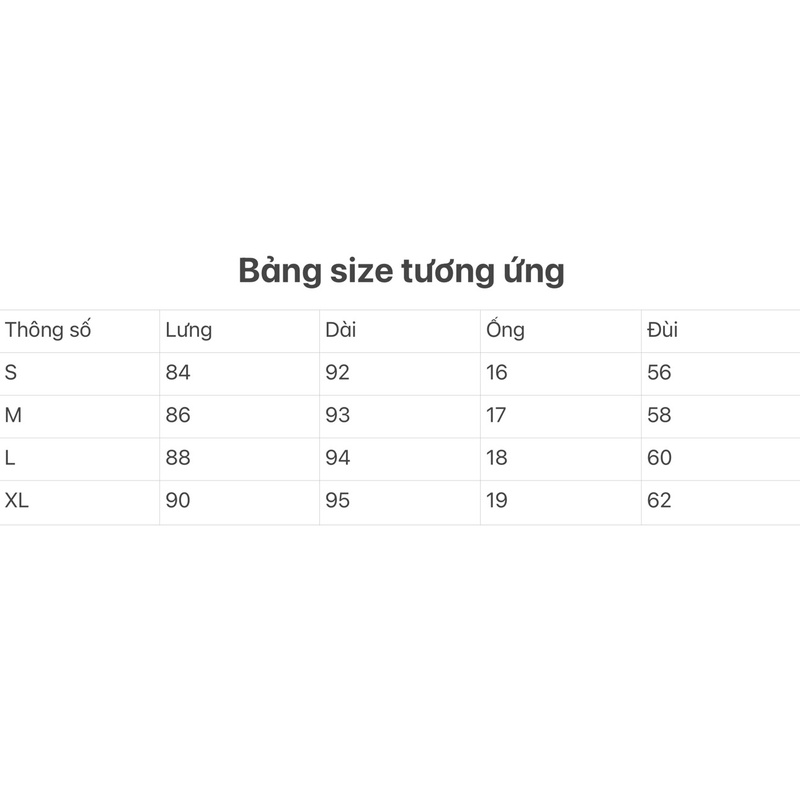
Task: Select the leg opening value 17
Action: pos(496,415)
